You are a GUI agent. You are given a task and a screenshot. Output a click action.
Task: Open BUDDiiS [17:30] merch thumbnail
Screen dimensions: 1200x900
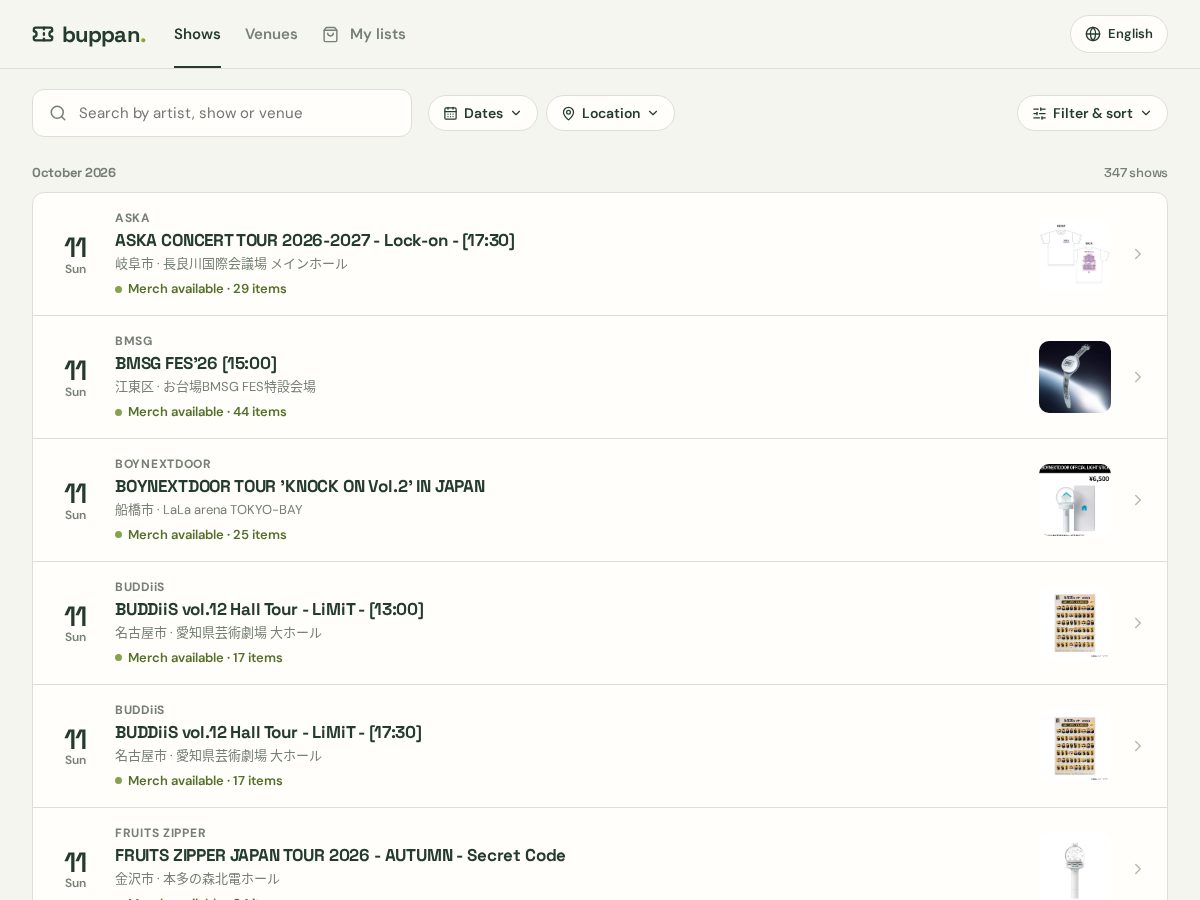[x=1075, y=746]
